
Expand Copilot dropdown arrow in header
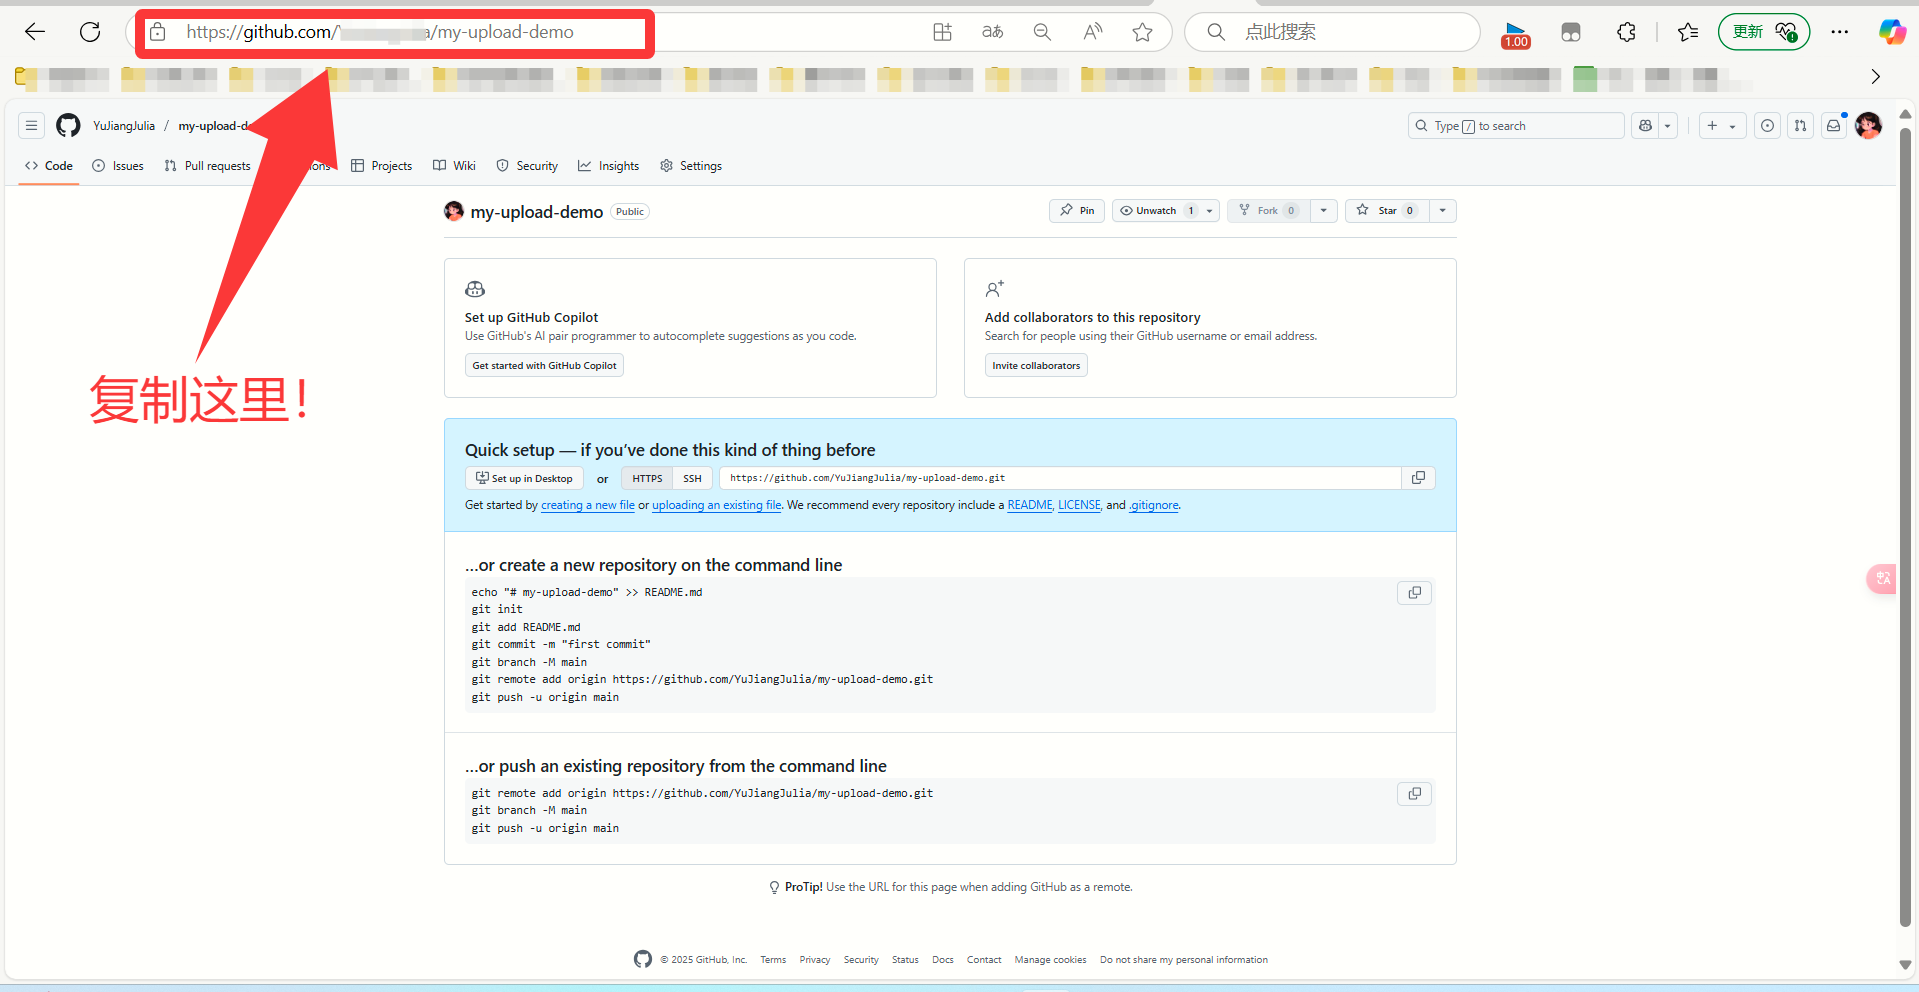point(1667,125)
